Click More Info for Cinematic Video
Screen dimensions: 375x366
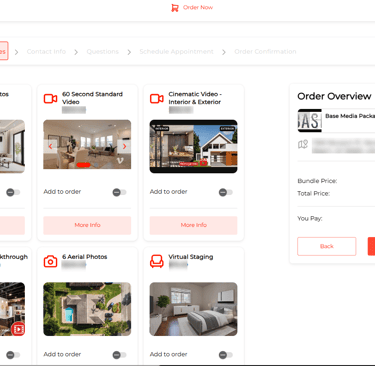coord(193,225)
